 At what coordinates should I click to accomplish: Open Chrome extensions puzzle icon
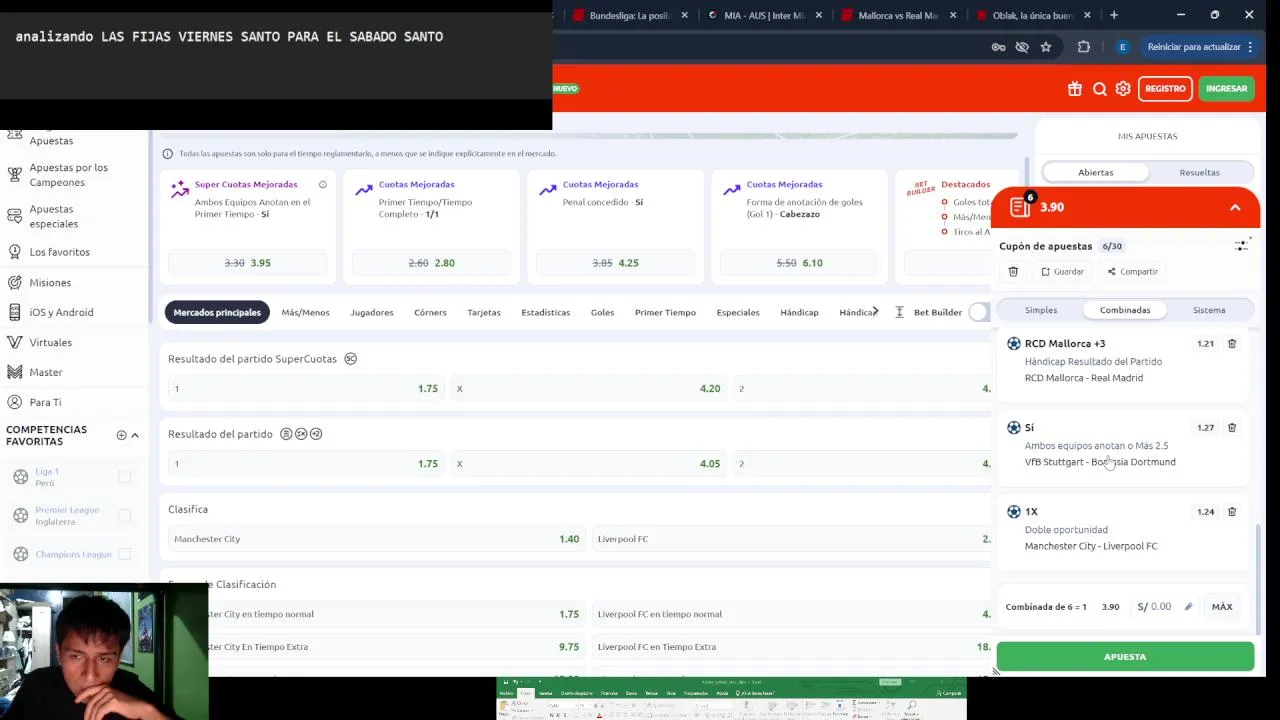tap(1084, 47)
